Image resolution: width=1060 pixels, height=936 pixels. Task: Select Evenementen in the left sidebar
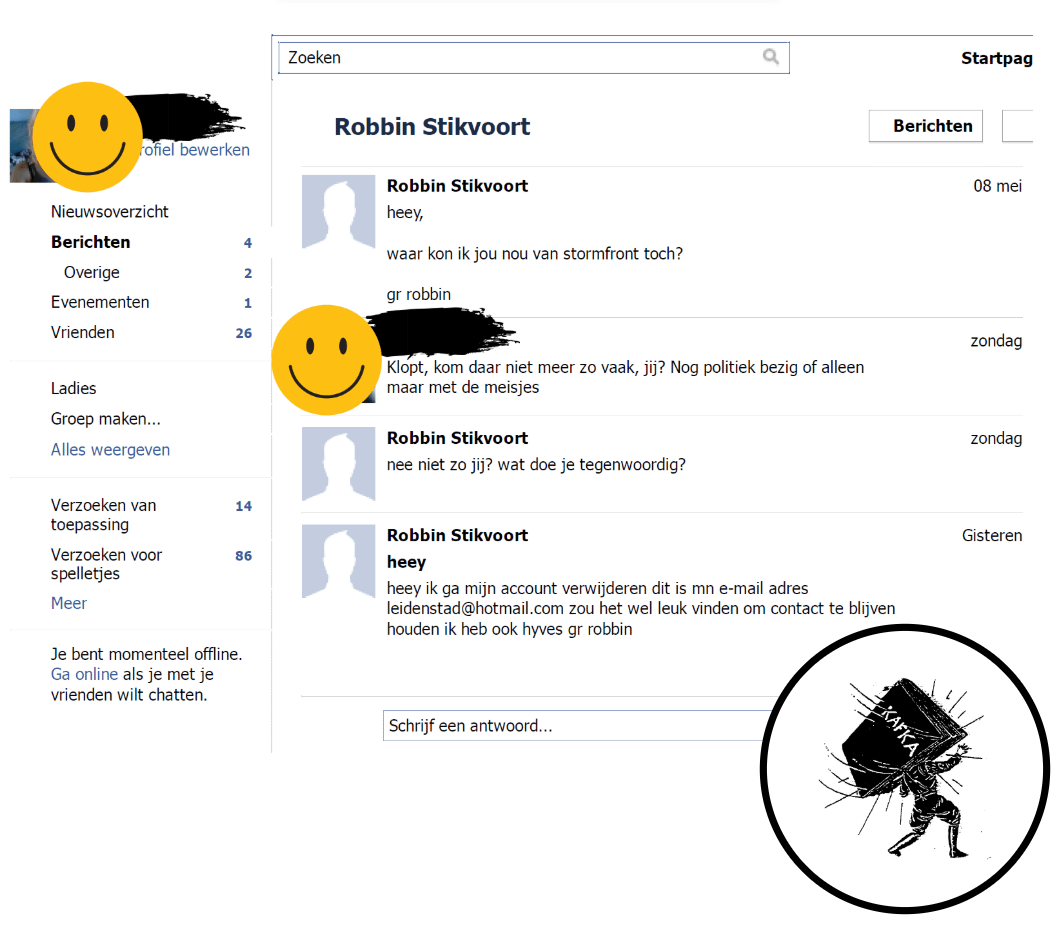pos(100,302)
